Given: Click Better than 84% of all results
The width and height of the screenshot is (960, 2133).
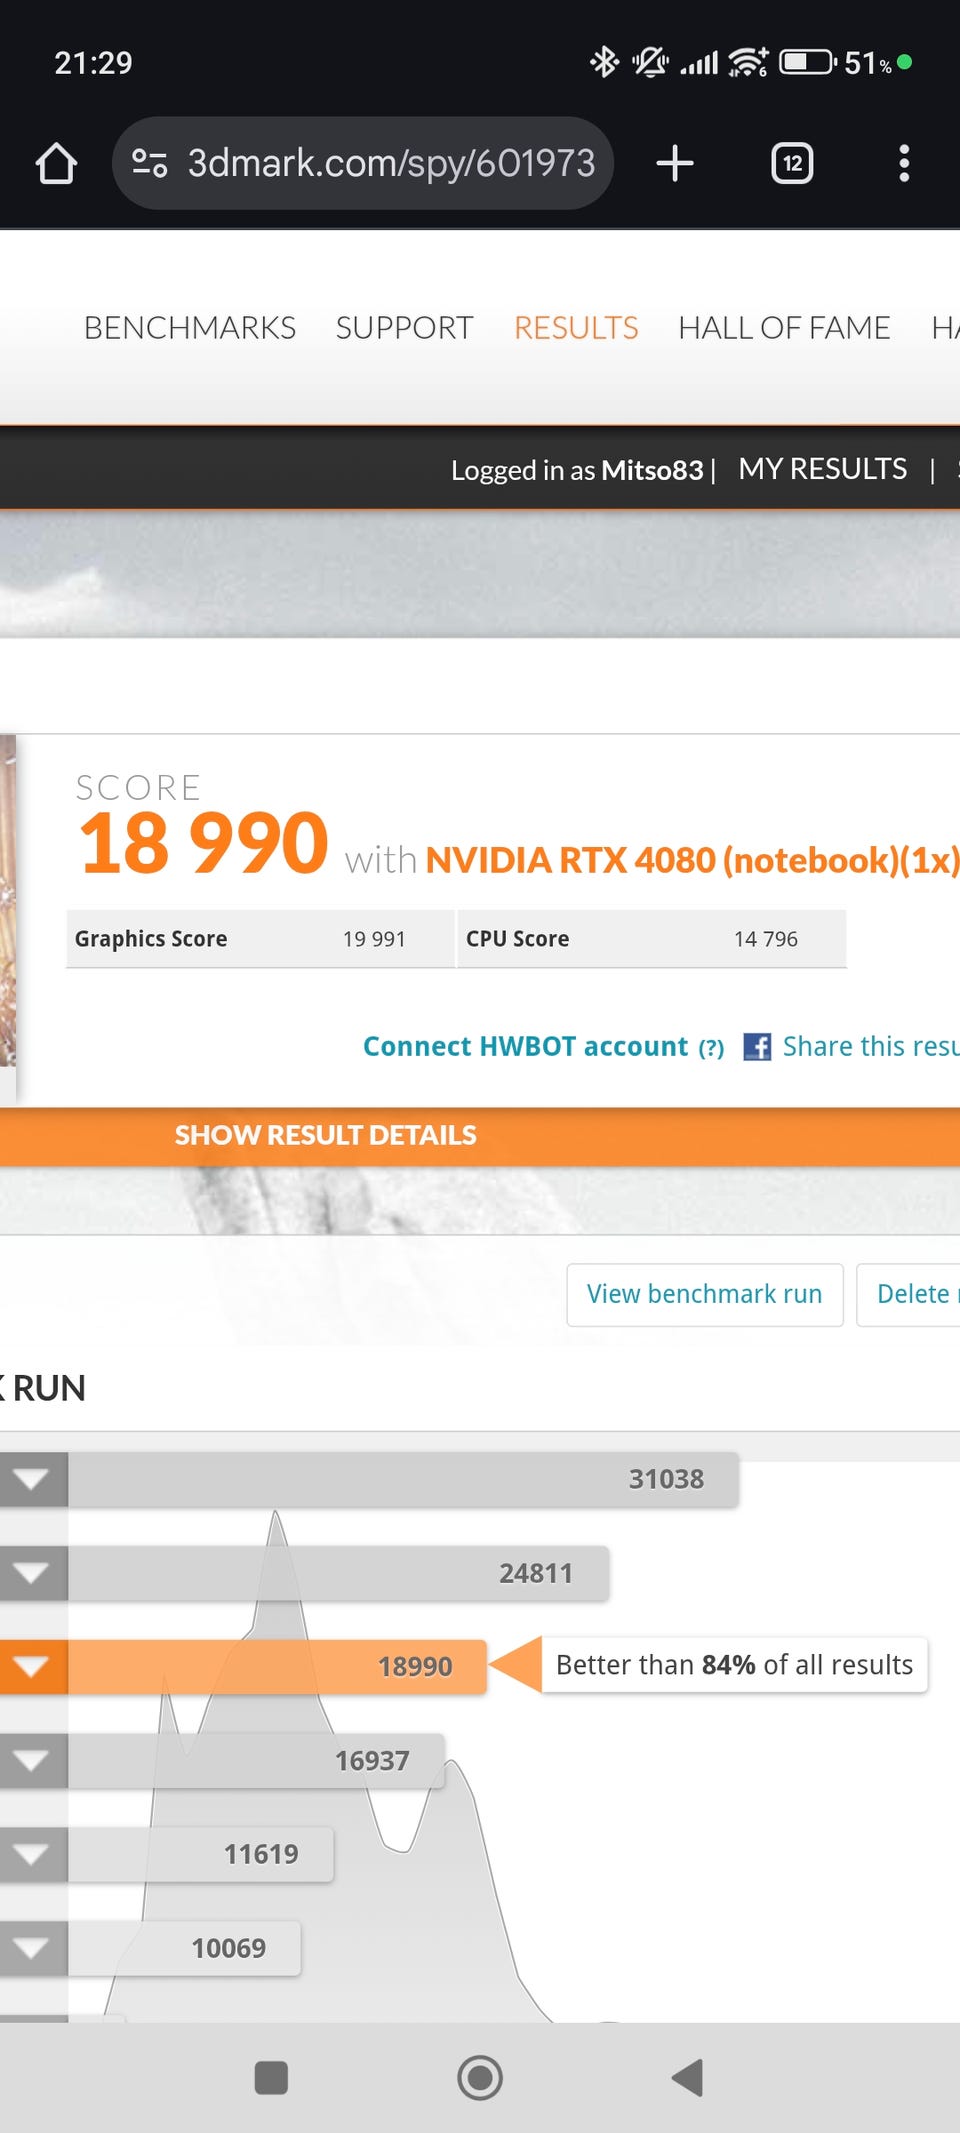Looking at the screenshot, I should [x=734, y=1665].
